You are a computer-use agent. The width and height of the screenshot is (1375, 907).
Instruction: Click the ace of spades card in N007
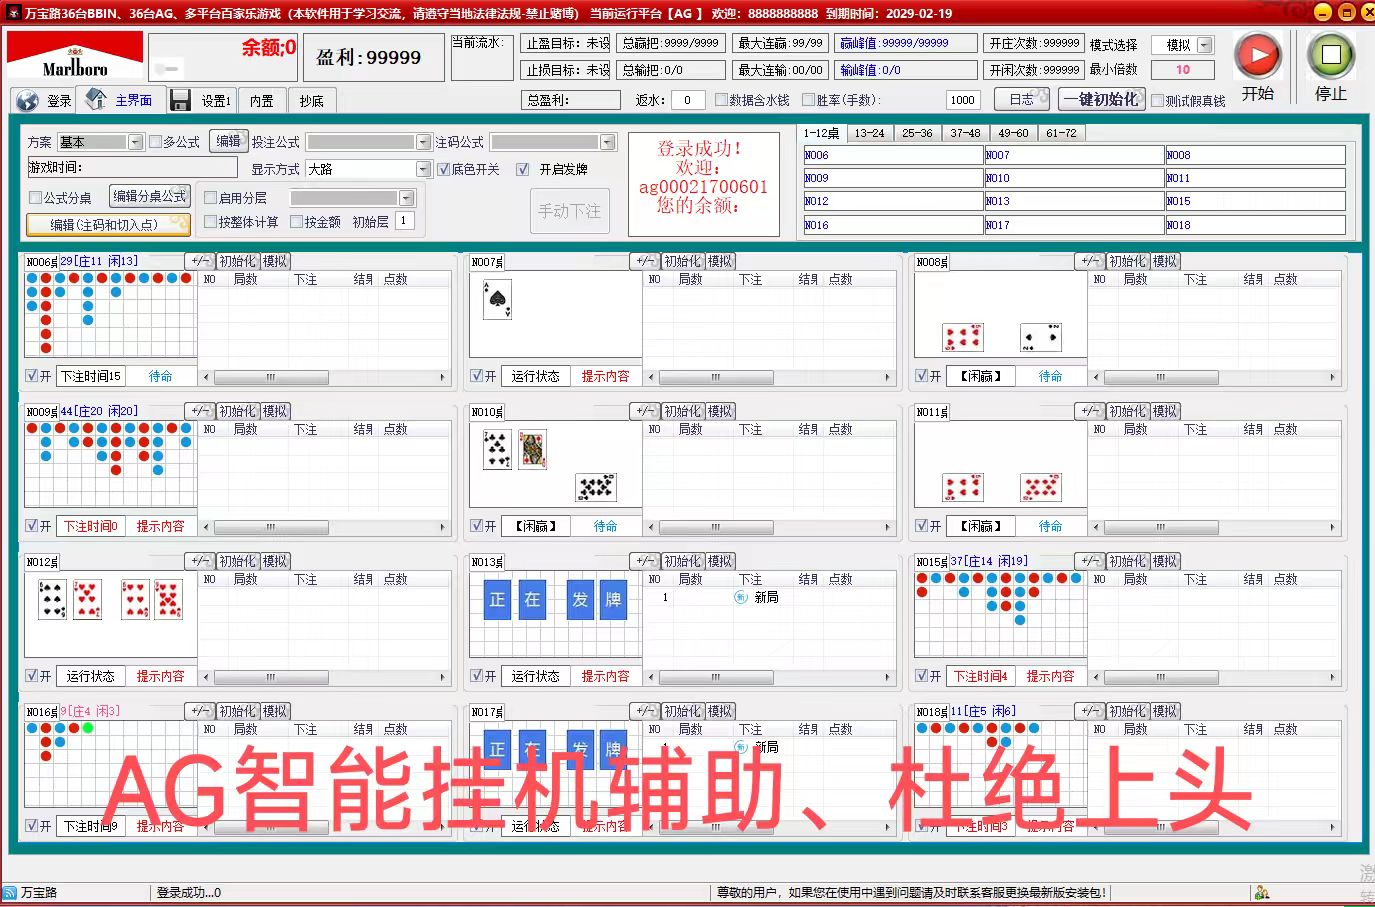tap(497, 300)
